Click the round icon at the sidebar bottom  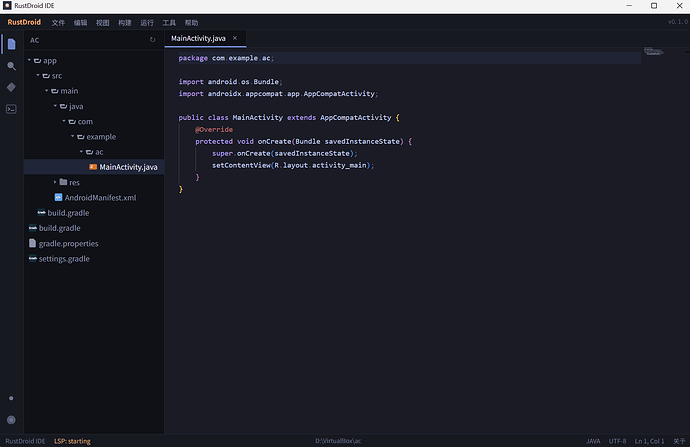click(11, 420)
